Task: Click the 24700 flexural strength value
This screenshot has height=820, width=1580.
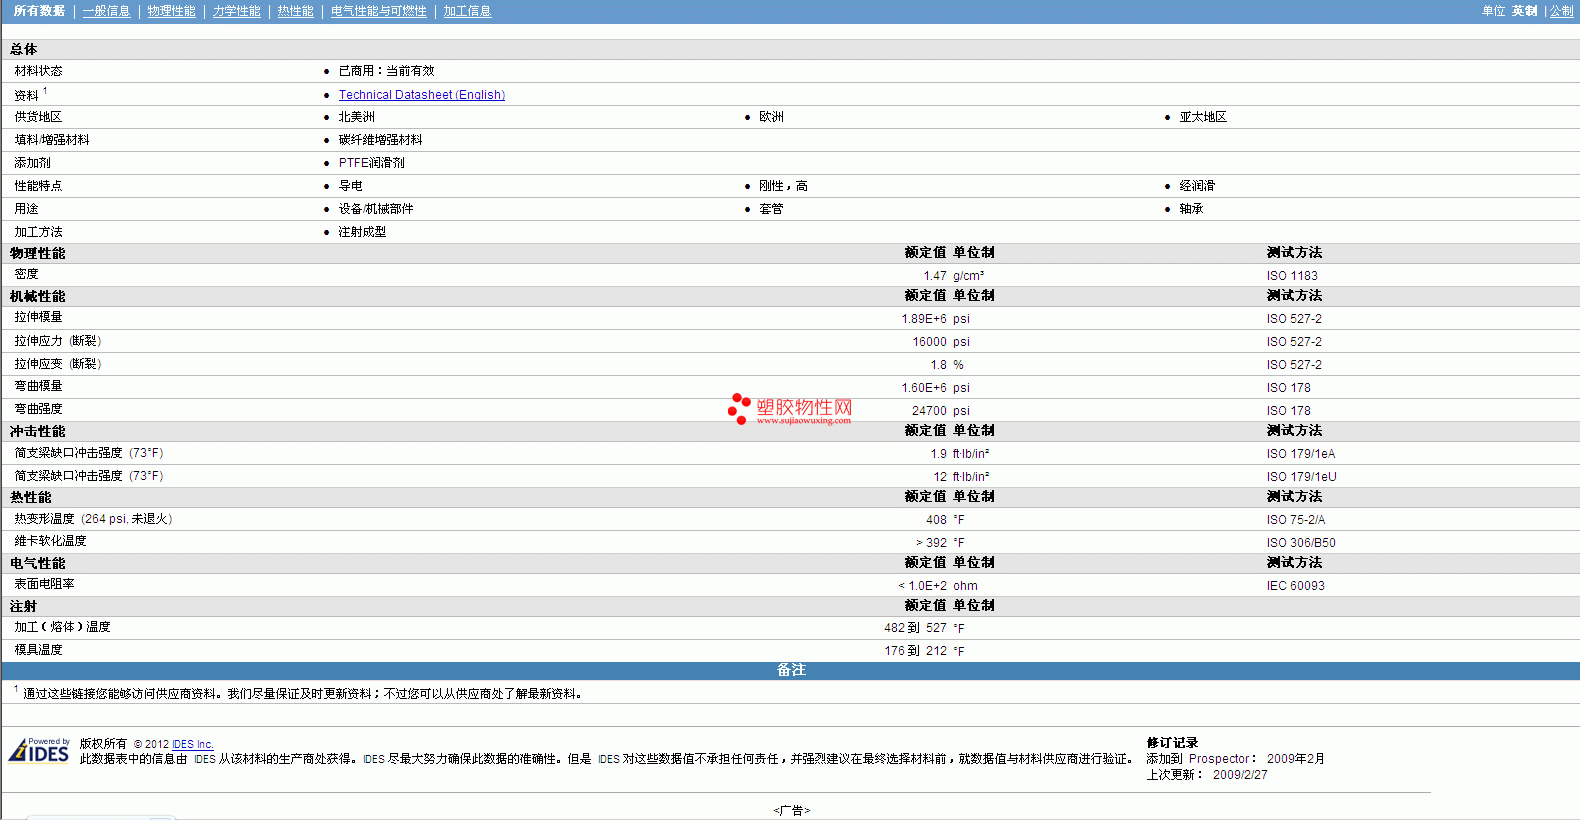Action: [929, 411]
